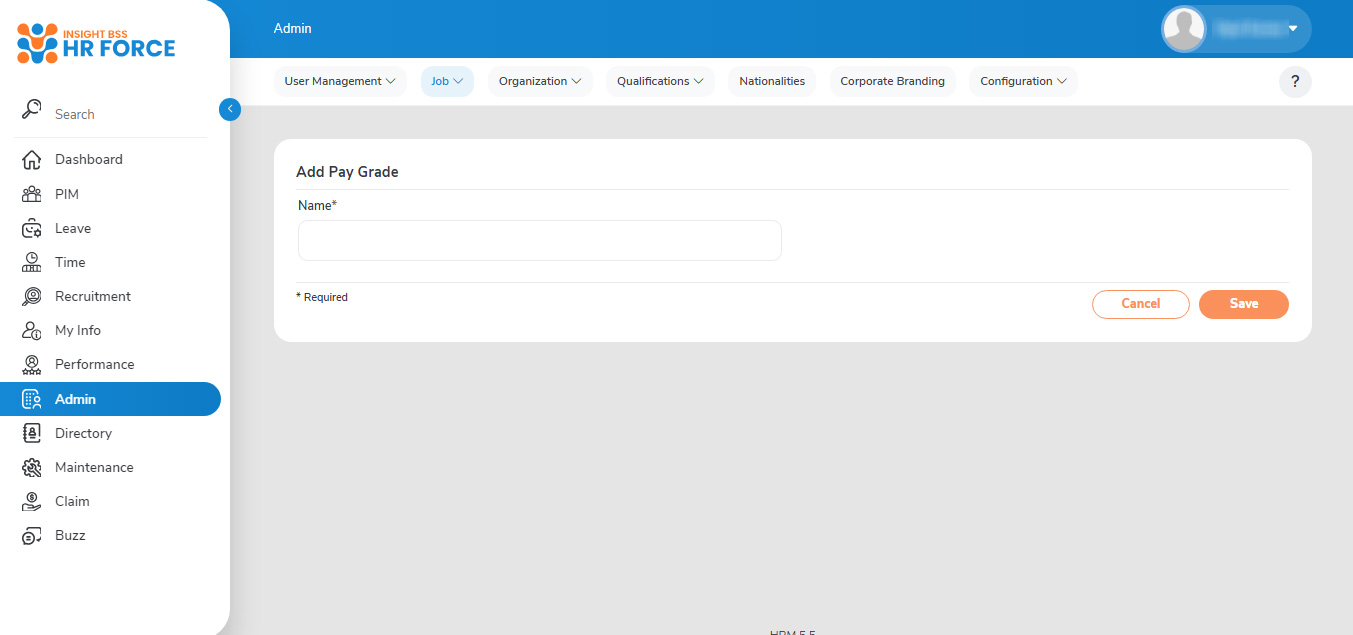Click the '* Required' note

pos(322,297)
